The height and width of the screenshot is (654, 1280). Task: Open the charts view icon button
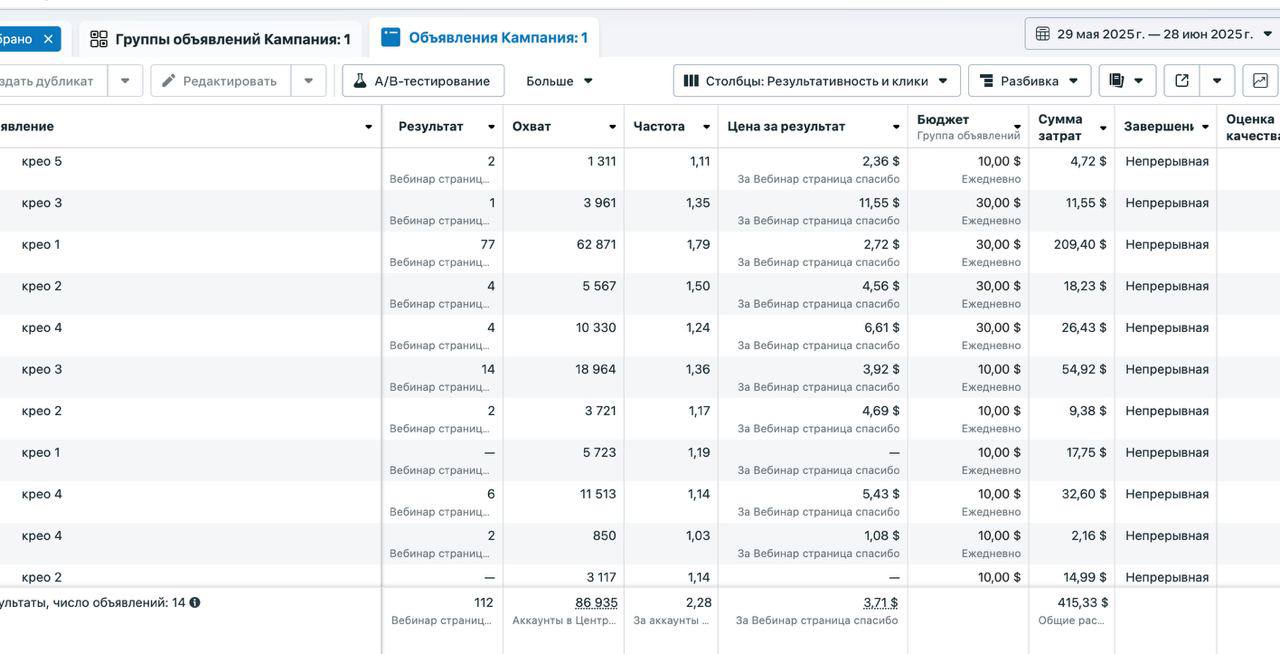[x=1260, y=81]
